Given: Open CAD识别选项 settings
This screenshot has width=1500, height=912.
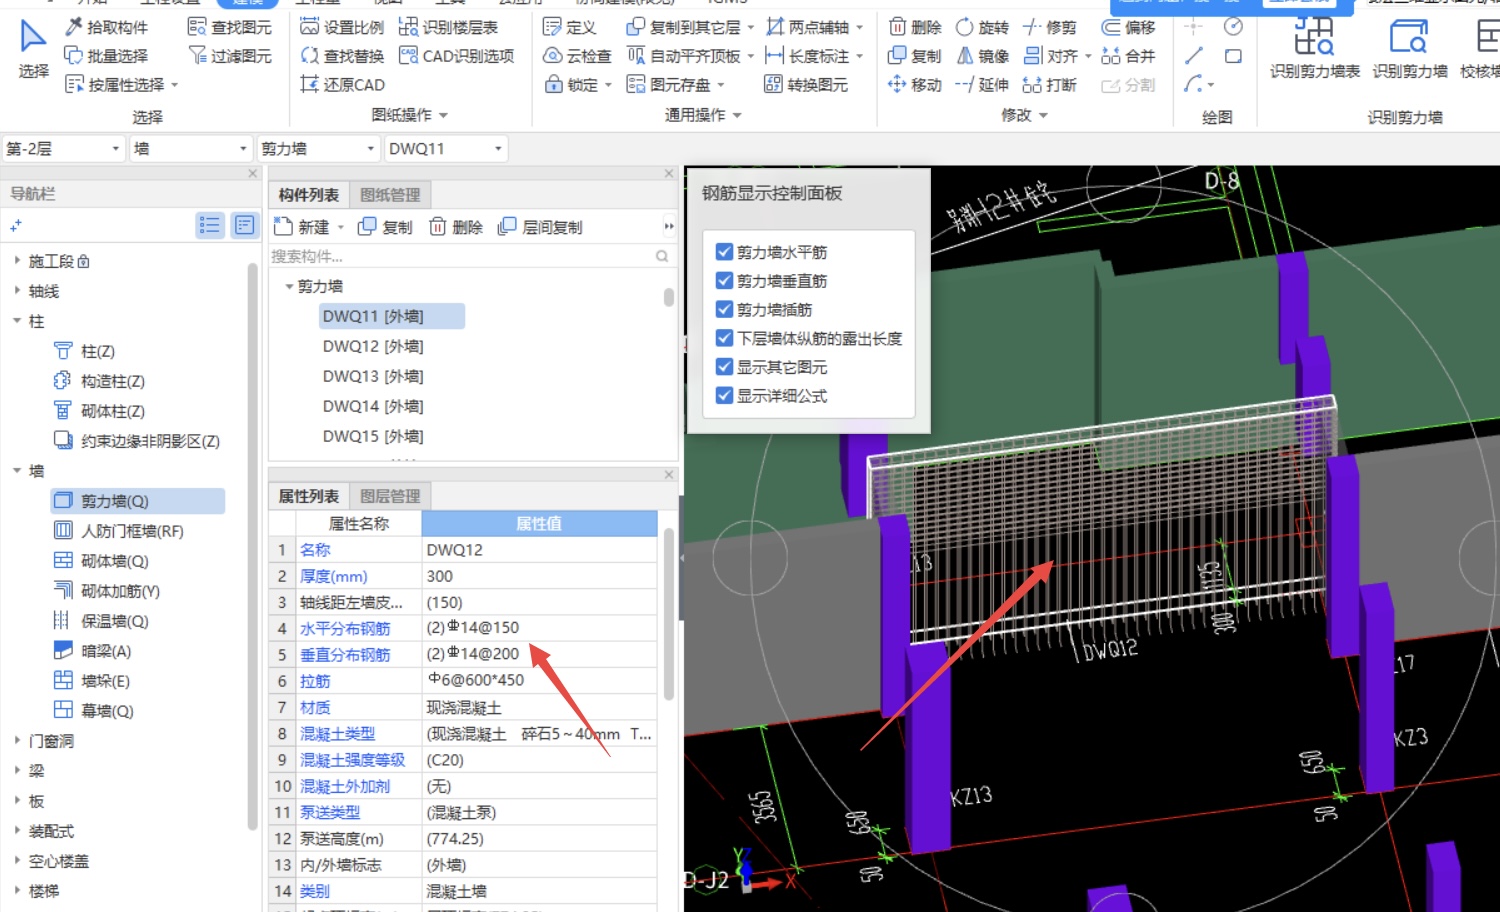Looking at the screenshot, I should click(x=456, y=56).
